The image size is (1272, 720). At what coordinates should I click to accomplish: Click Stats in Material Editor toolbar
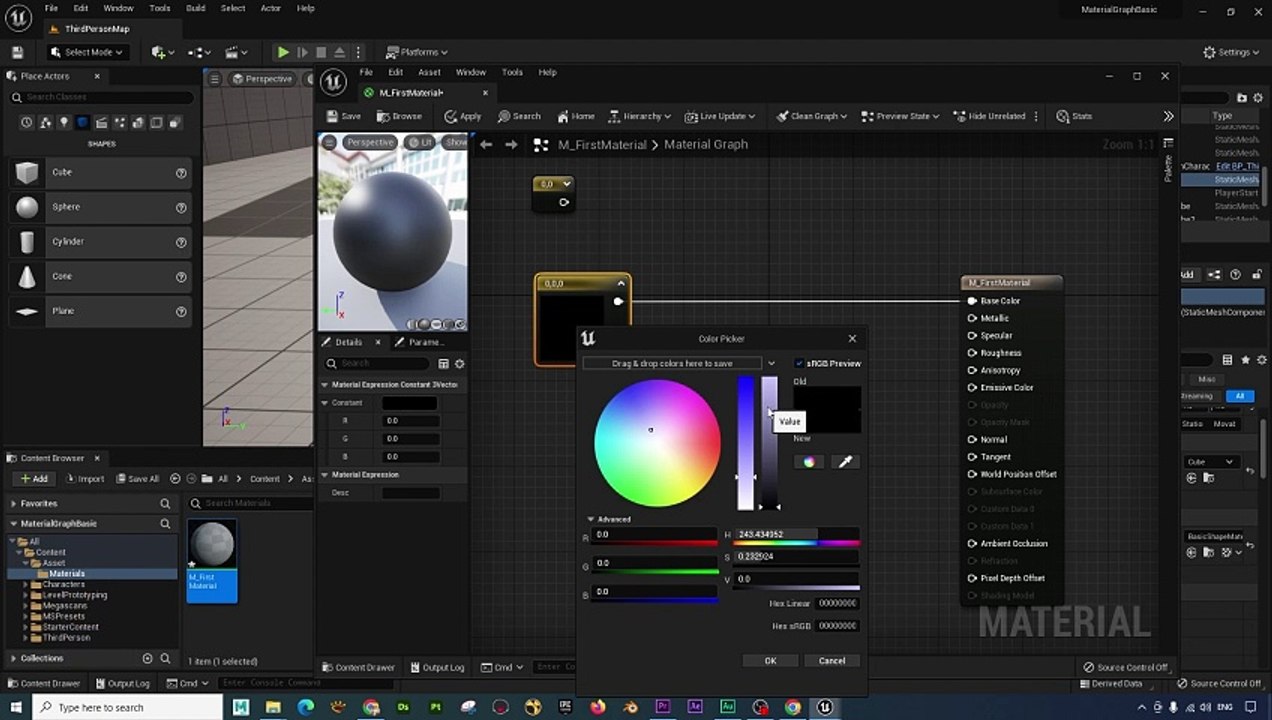coord(1074,116)
